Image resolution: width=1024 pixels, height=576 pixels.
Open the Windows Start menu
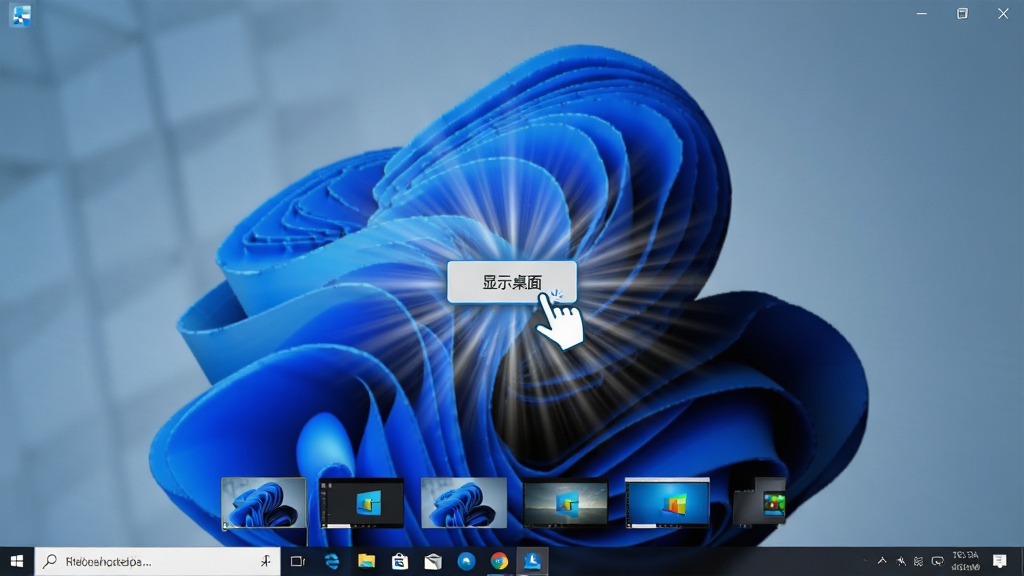pyautogui.click(x=17, y=562)
